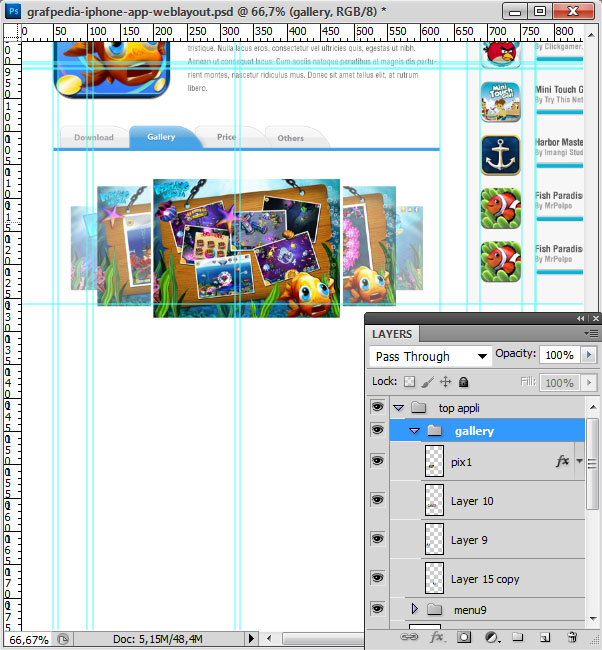Click the horizontal scroll left arrow
This screenshot has width=602, height=650.
(269, 639)
